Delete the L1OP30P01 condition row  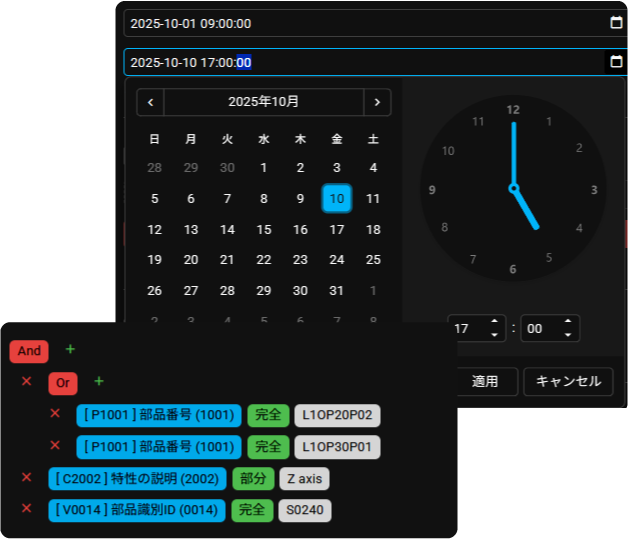(x=55, y=446)
